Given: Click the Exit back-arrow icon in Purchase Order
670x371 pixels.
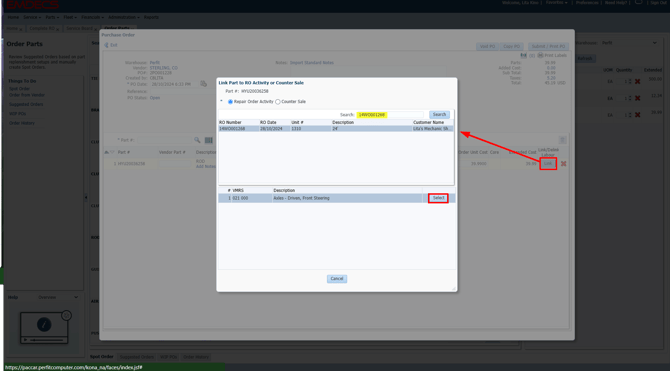Looking at the screenshot, I should coord(106,45).
